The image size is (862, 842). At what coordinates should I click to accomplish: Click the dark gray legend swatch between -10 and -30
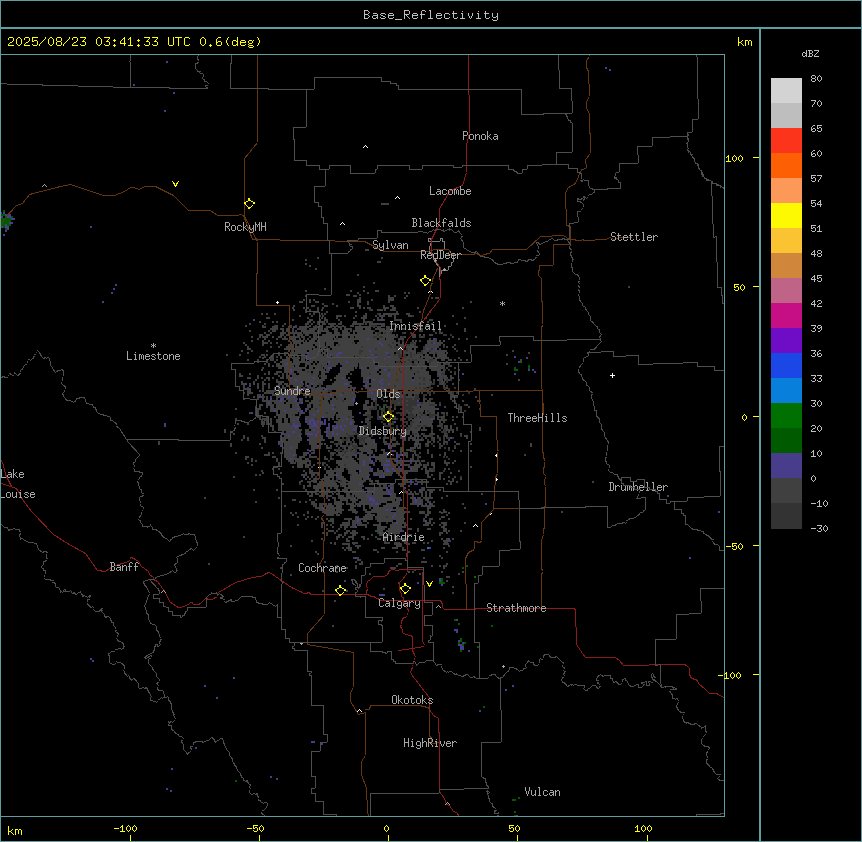tap(786, 516)
